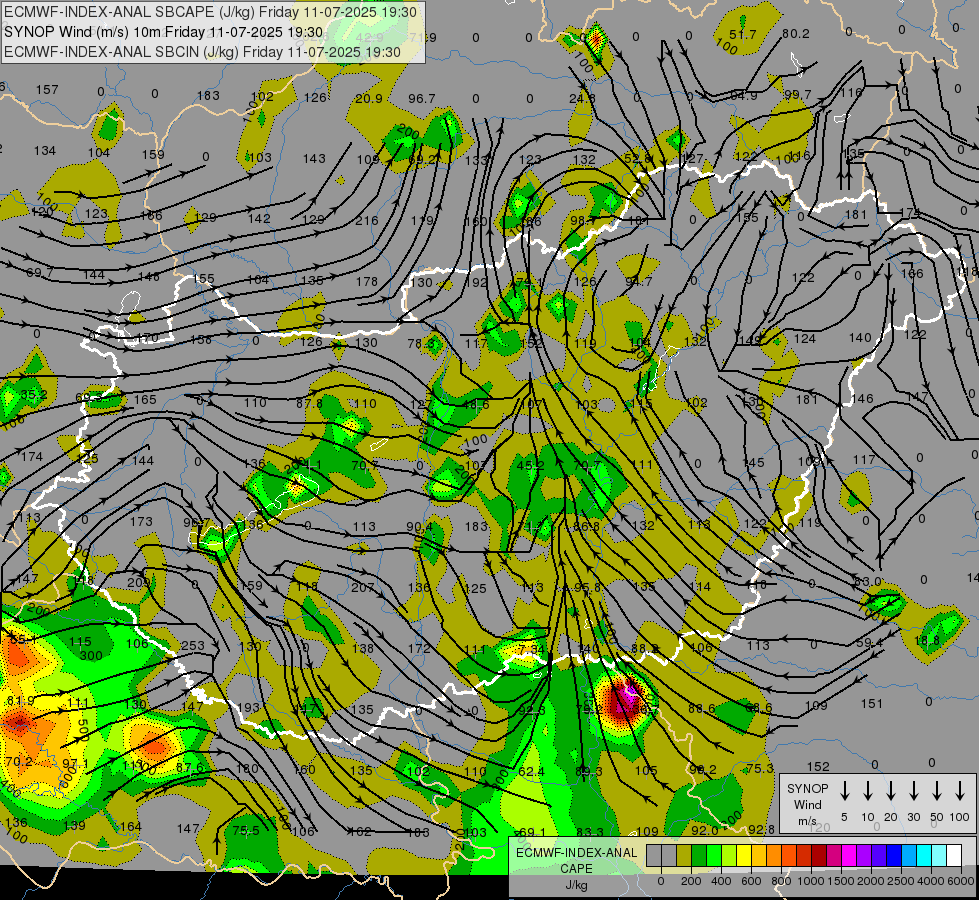This screenshot has height=900, width=979.
Task: Pick the pure yellow CAPE legend swatch
Action: pyautogui.click(x=744, y=855)
